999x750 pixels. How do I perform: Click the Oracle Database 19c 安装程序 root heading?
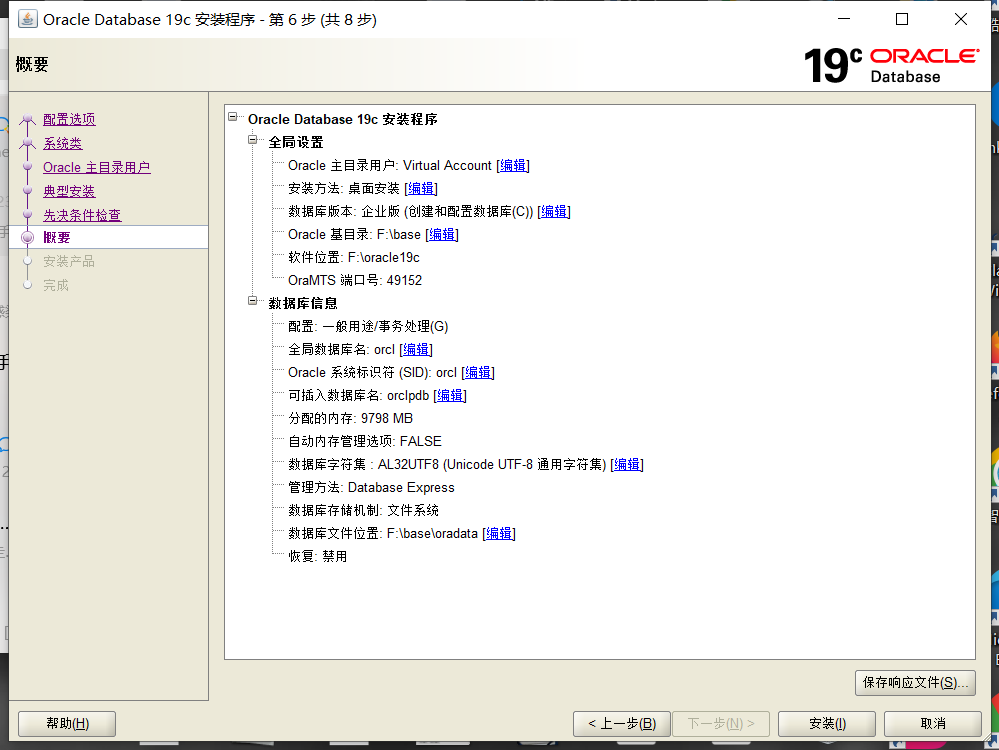tap(343, 119)
